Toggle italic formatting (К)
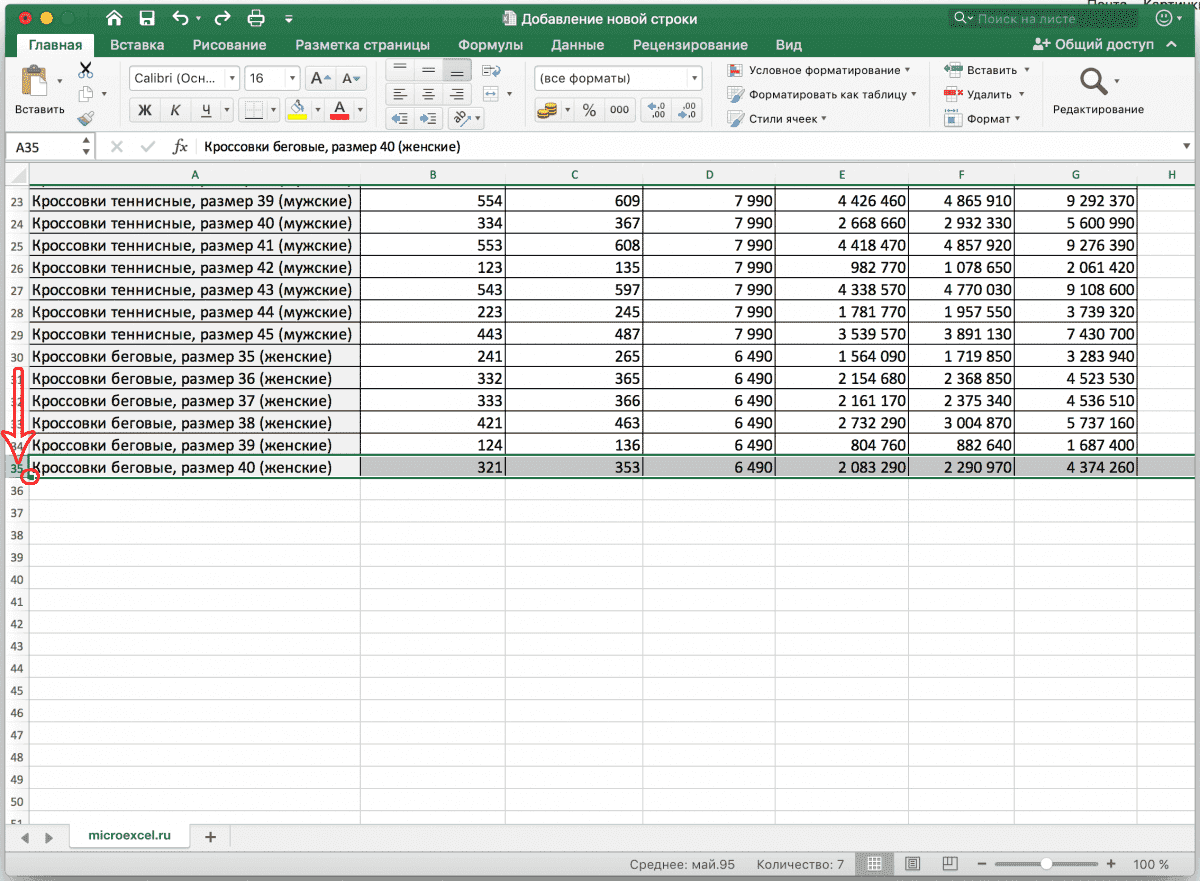The image size is (1200, 881). [x=175, y=110]
